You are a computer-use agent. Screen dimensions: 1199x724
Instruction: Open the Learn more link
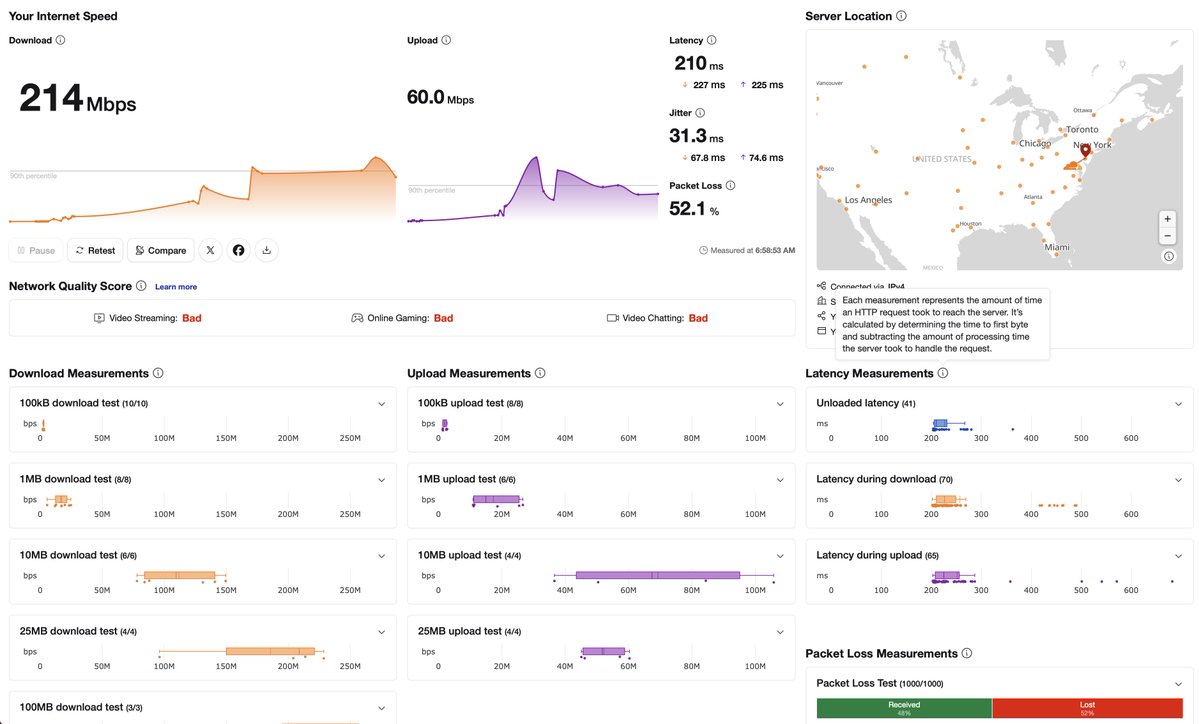[176, 287]
